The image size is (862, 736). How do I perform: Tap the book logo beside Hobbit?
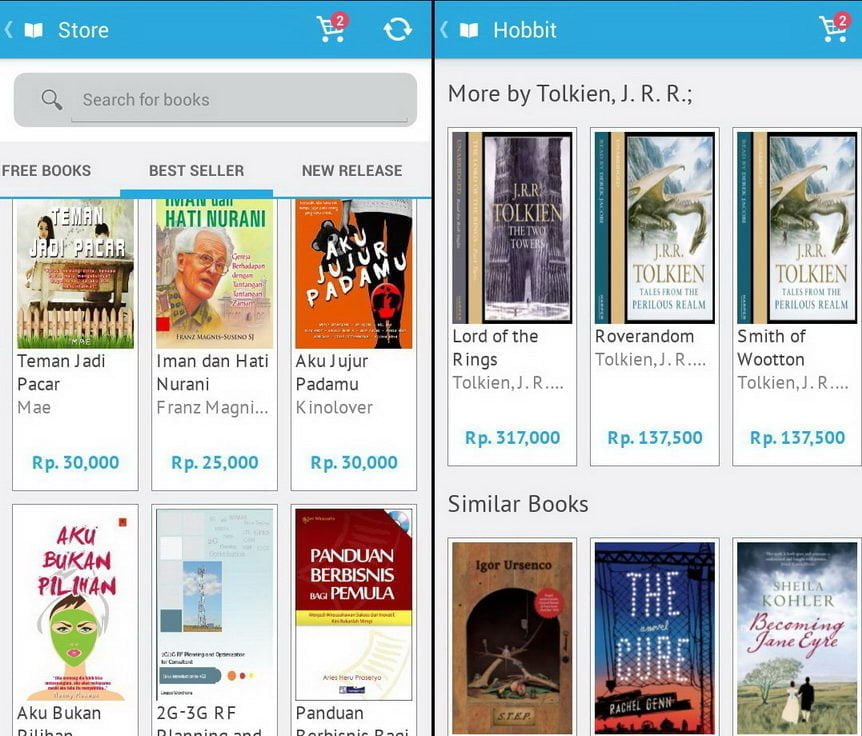[x=469, y=30]
